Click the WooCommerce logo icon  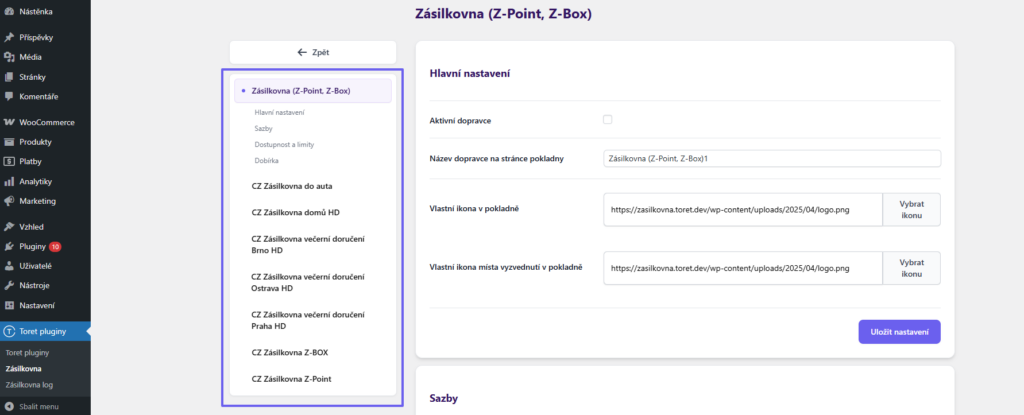(9, 122)
